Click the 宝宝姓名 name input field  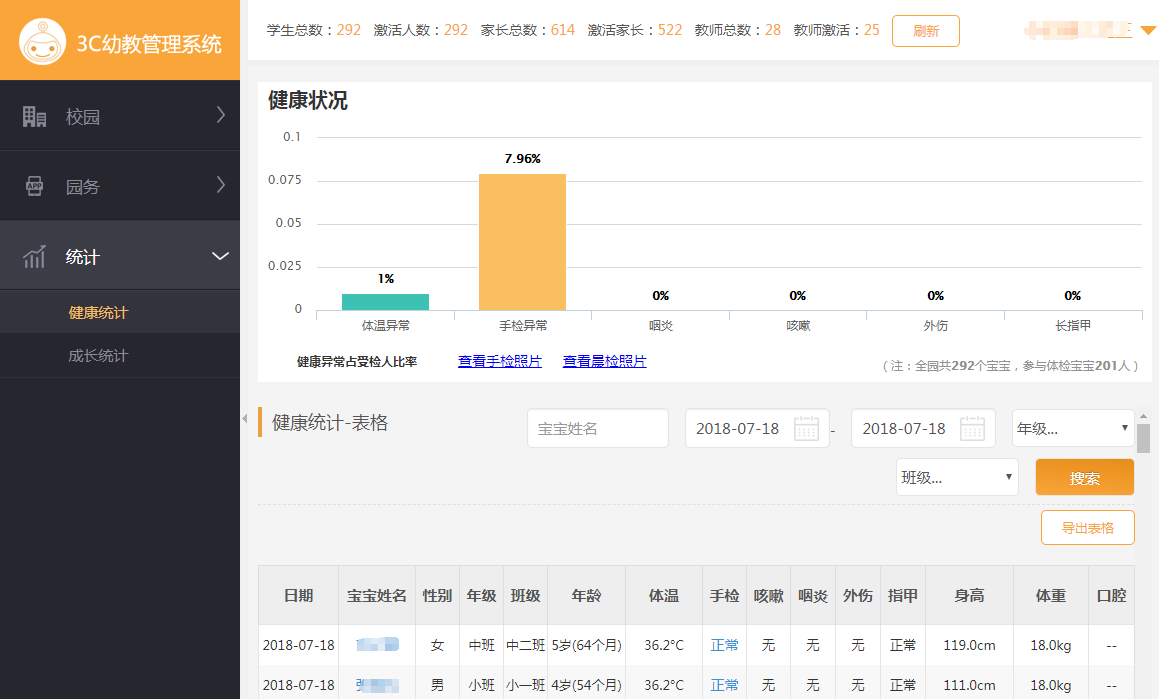597,428
